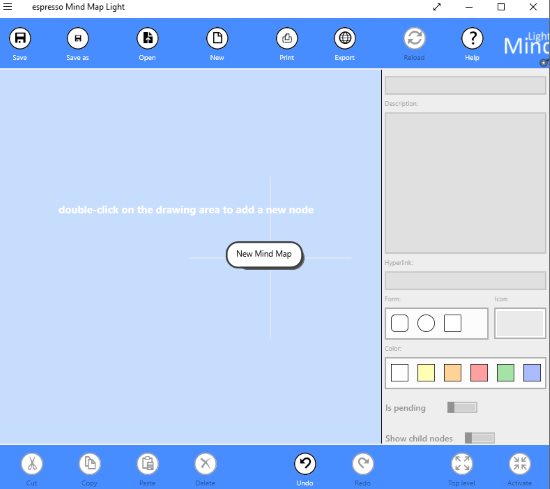Select circle node form
Image resolution: width=550 pixels, height=489 pixels.
[x=426, y=323]
